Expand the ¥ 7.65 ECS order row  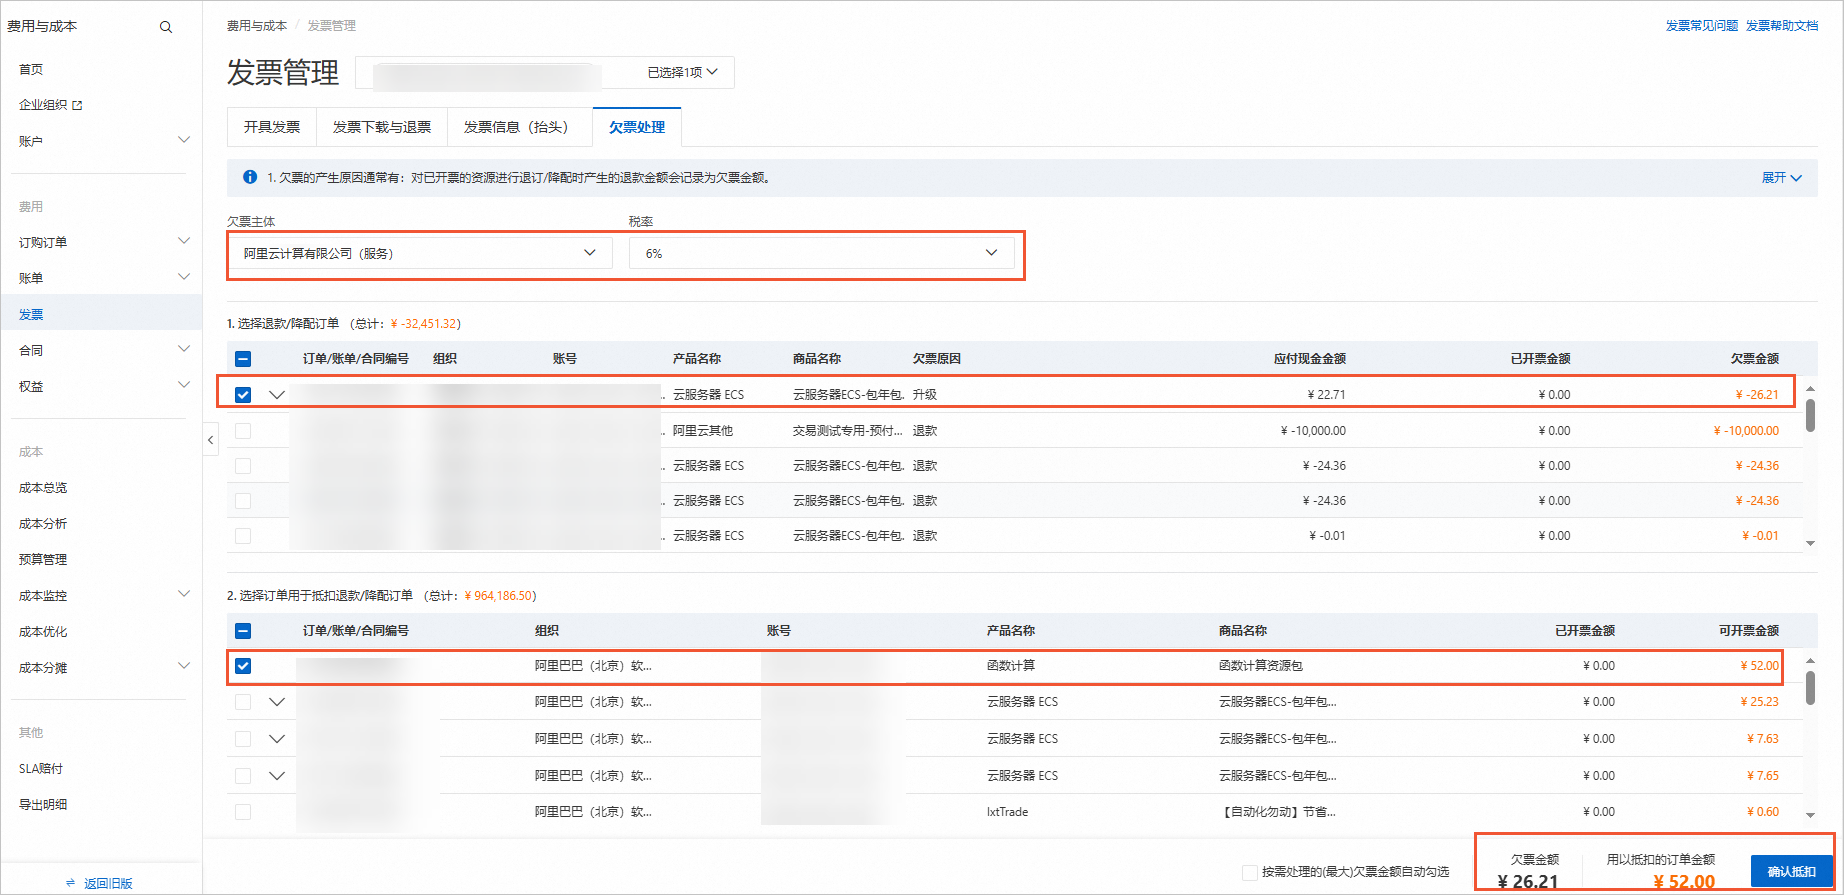[277, 776]
